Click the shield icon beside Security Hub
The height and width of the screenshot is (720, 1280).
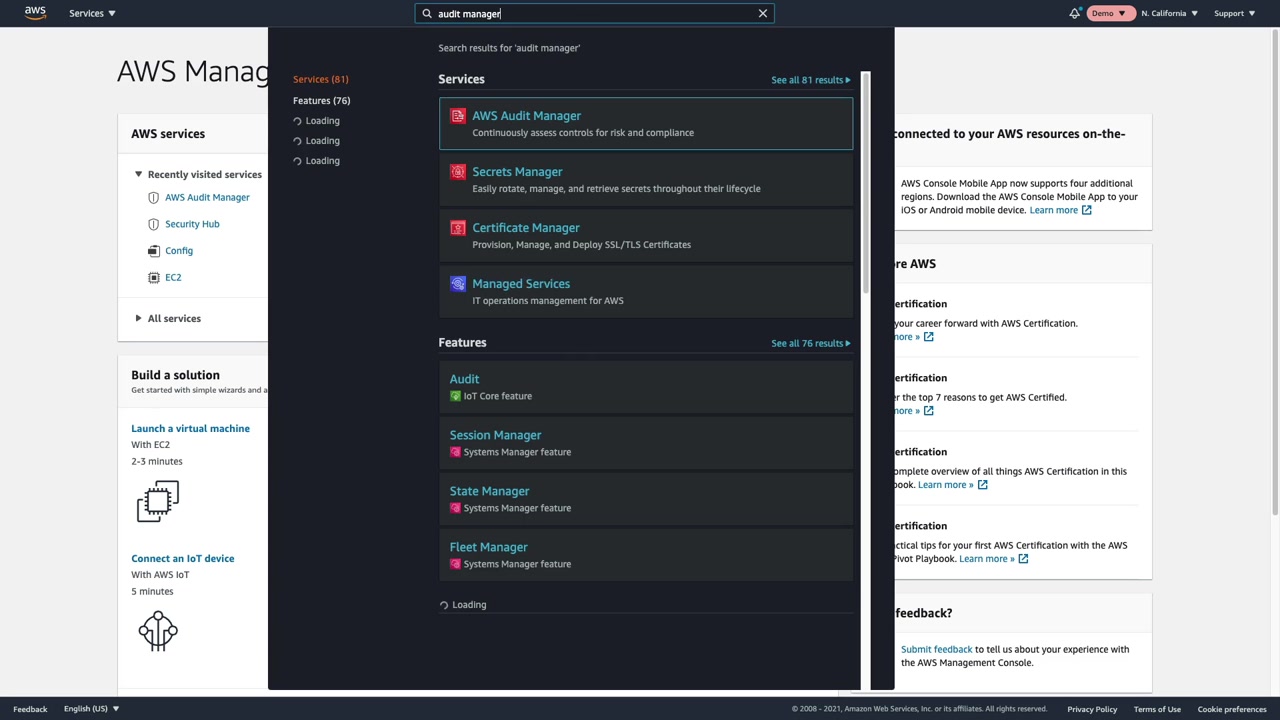(153, 224)
